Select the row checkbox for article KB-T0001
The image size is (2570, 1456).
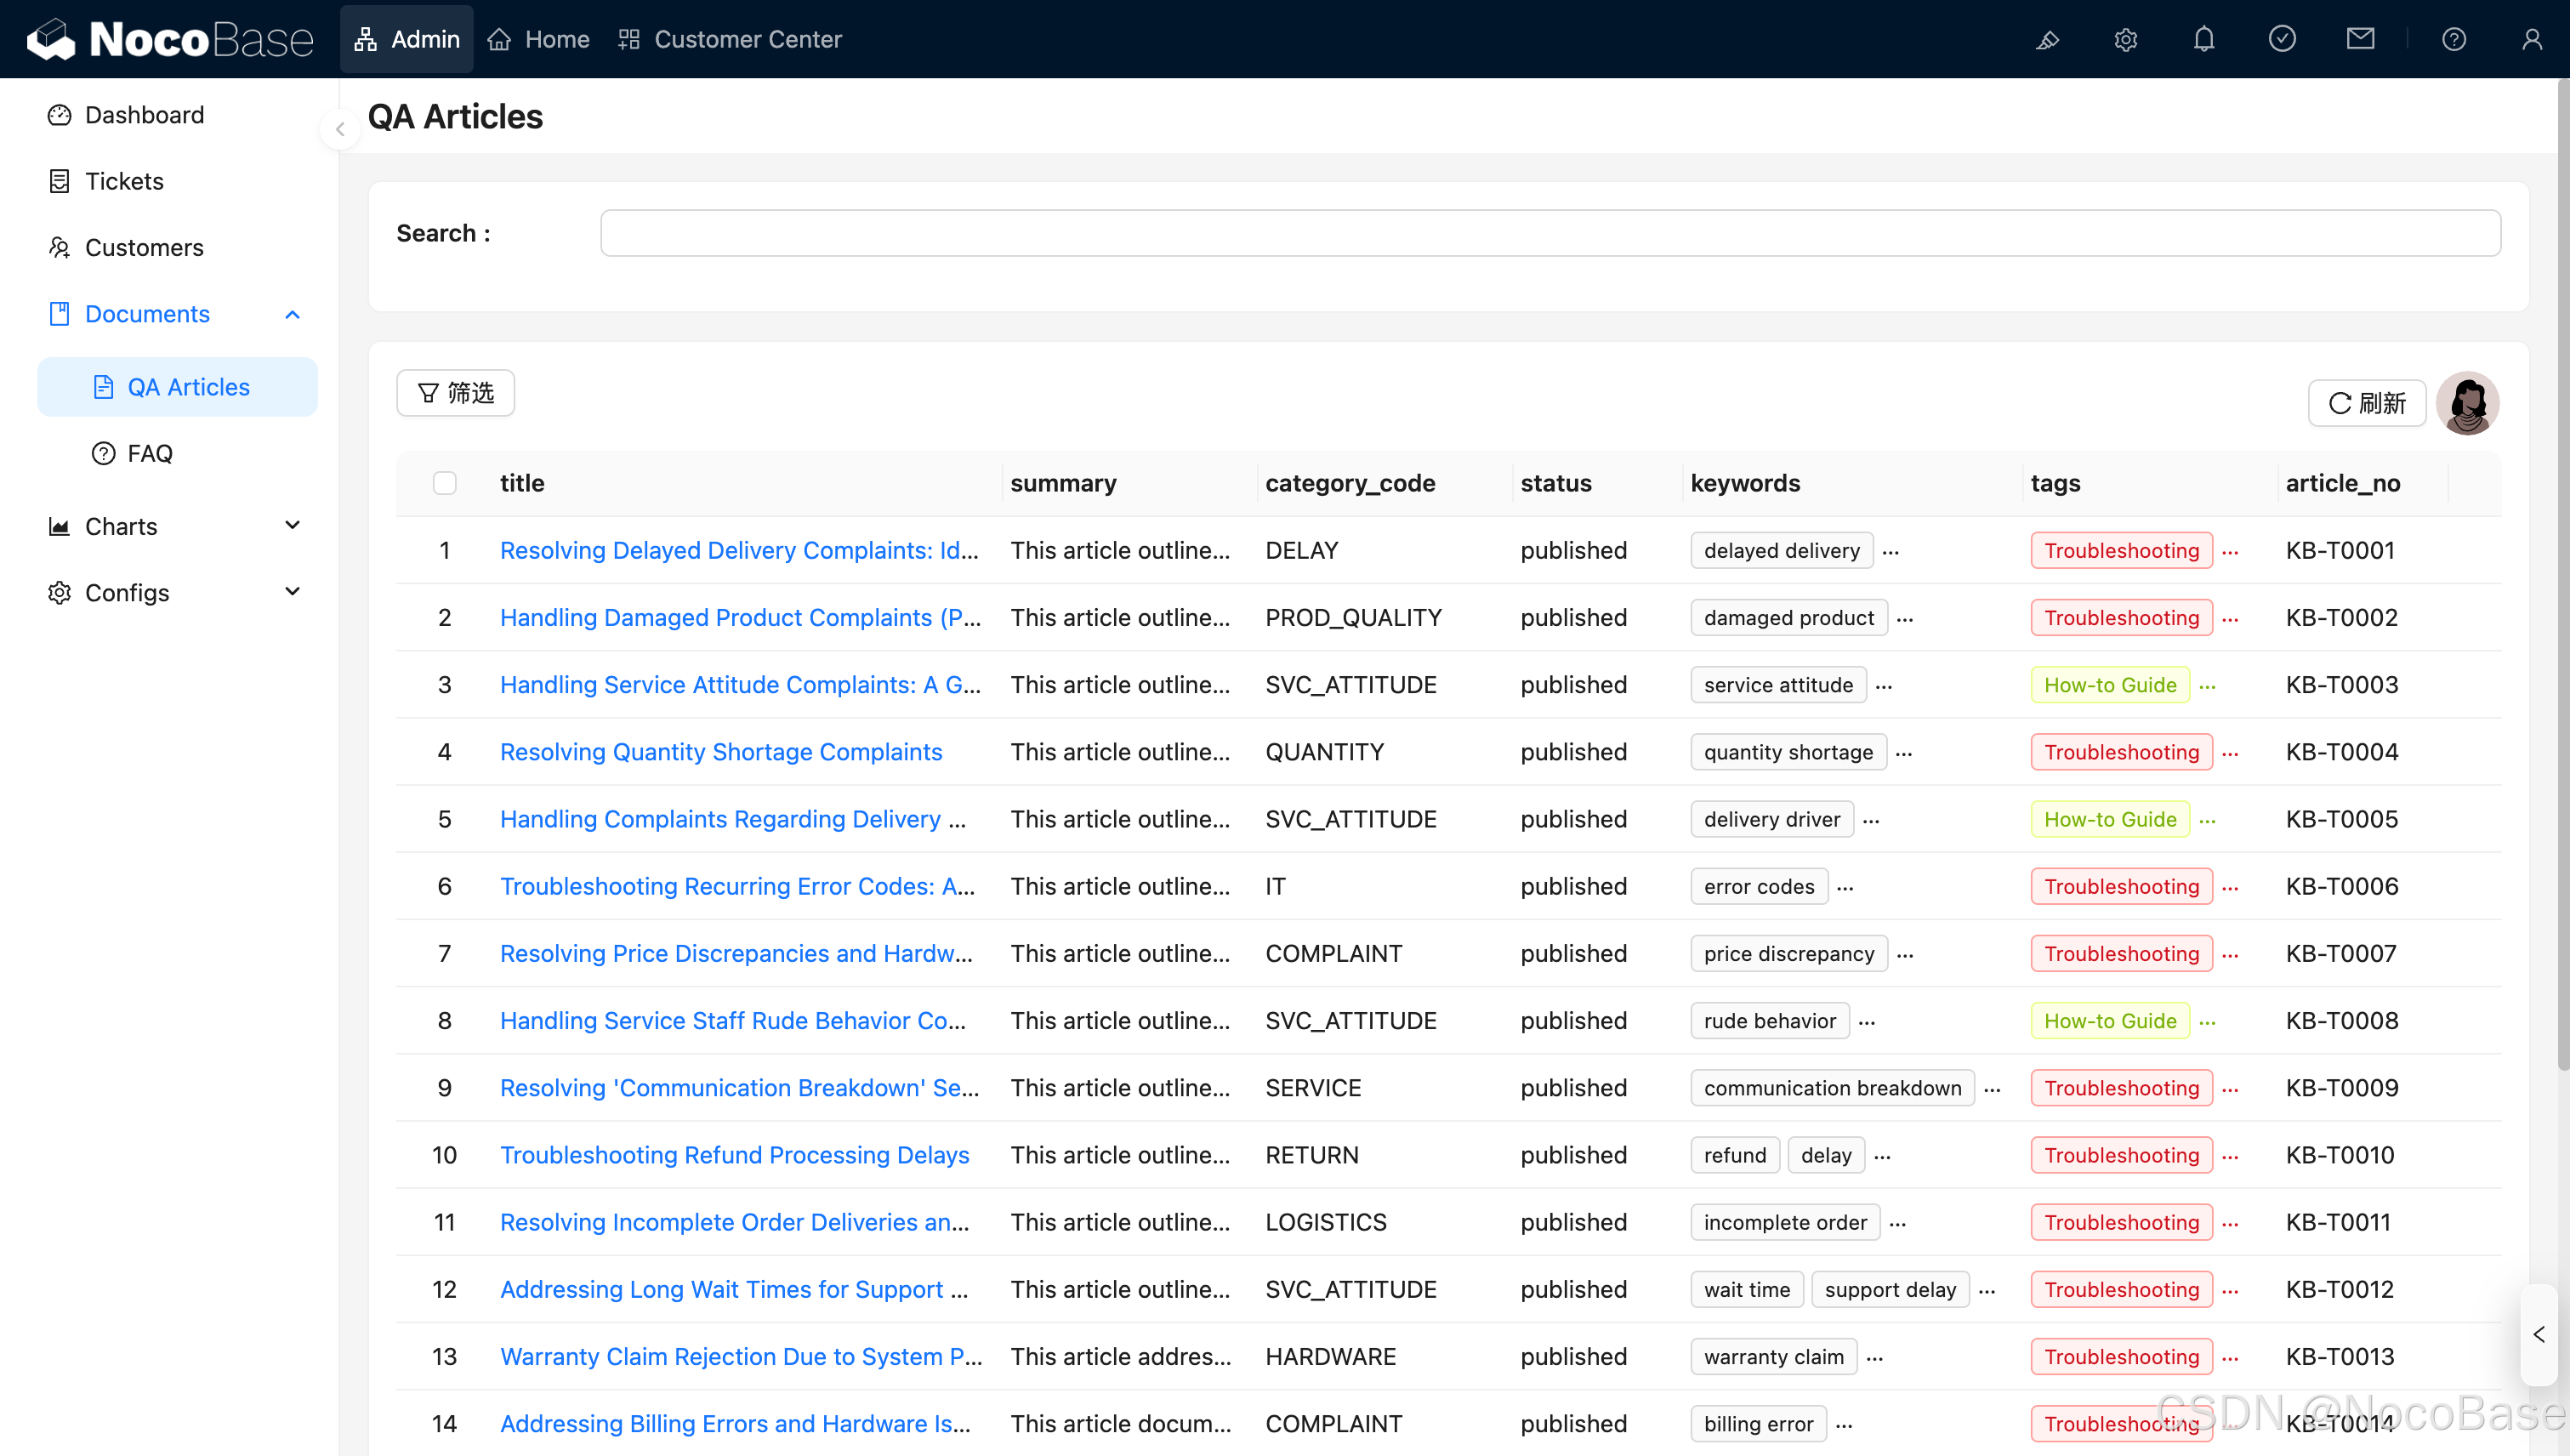[444, 550]
